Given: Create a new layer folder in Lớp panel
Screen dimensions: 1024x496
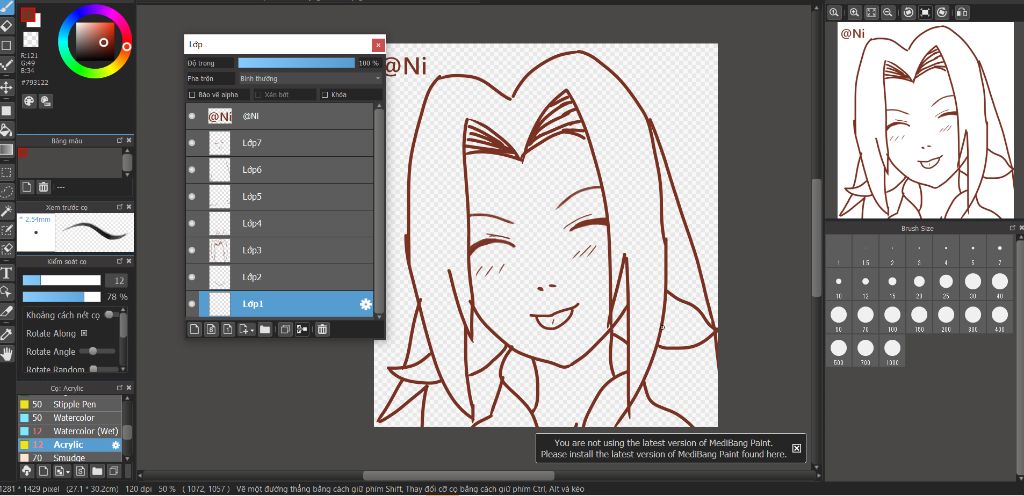Looking at the screenshot, I should [x=264, y=330].
